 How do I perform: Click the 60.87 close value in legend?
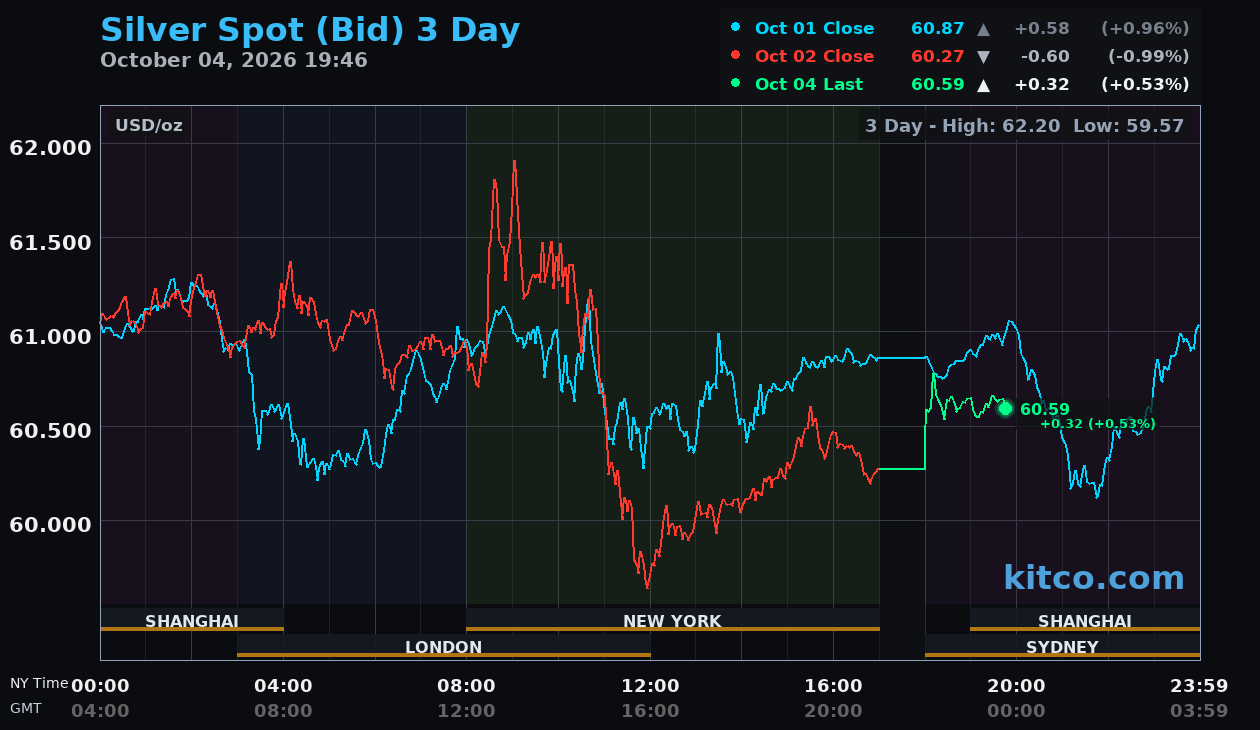[x=938, y=29]
